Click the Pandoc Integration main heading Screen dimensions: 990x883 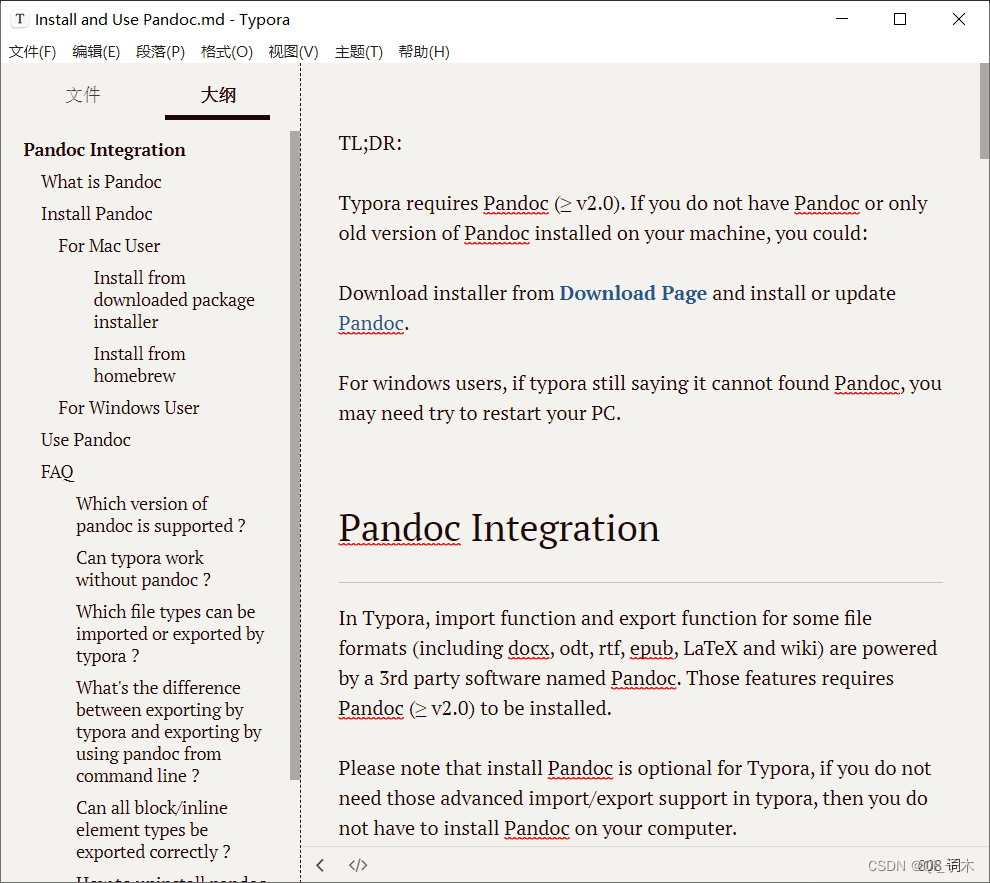tap(499, 528)
